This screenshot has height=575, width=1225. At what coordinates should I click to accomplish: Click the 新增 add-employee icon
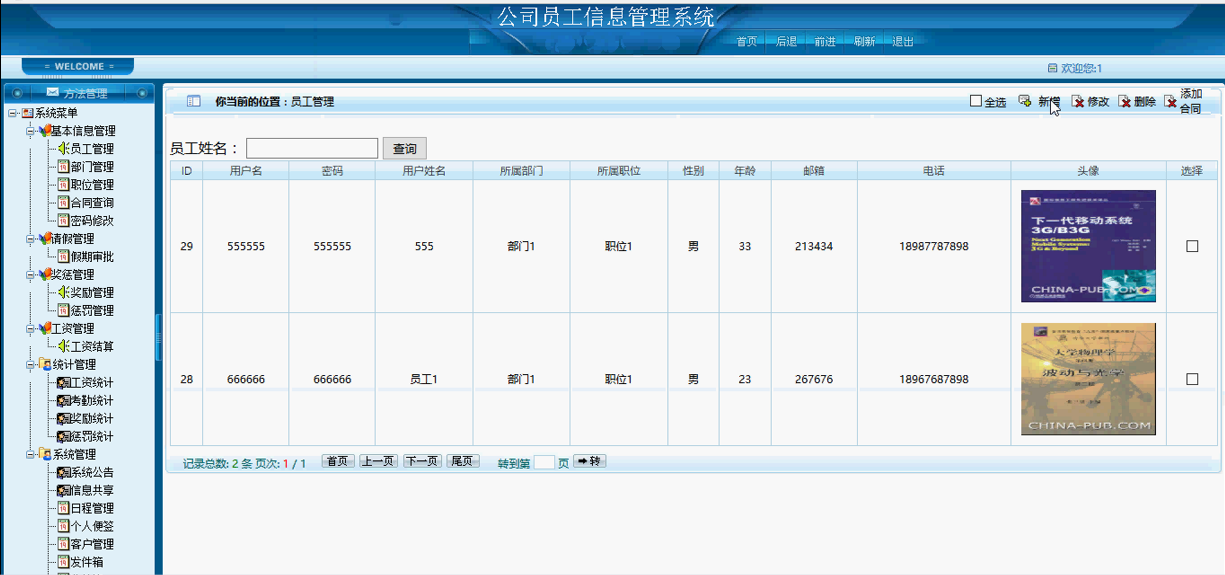point(1025,101)
